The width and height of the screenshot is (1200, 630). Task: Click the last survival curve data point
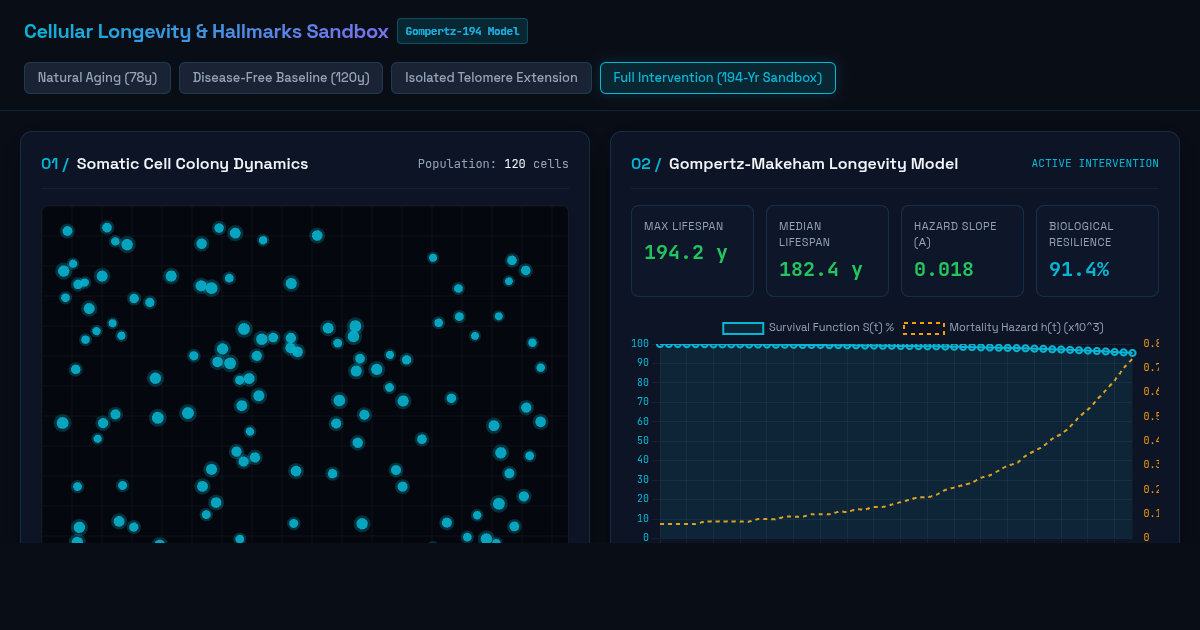[x=1132, y=352]
